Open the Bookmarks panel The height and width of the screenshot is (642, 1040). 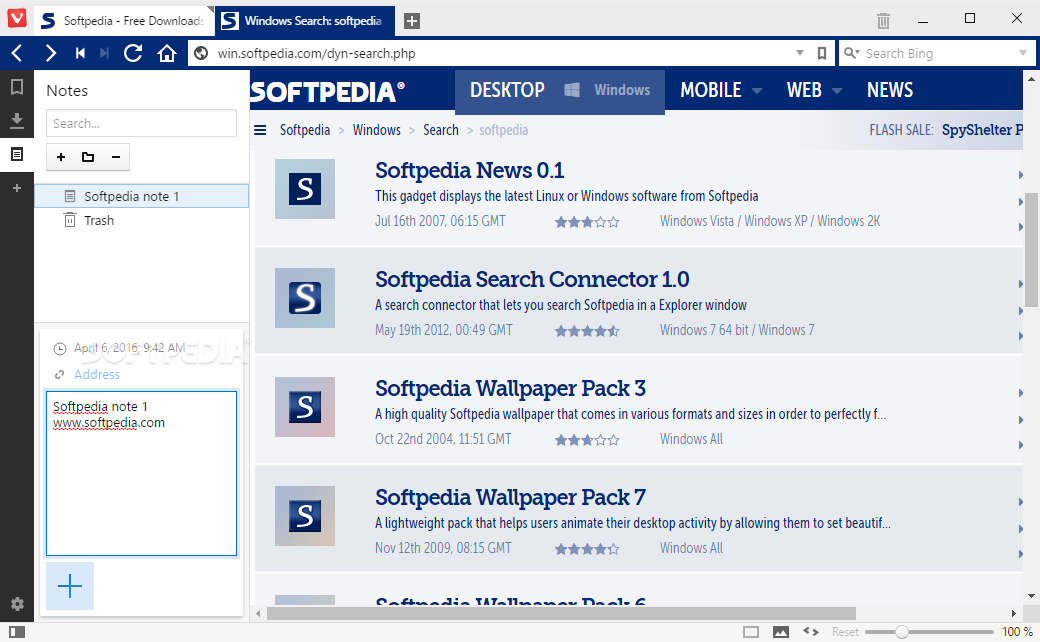coord(17,87)
